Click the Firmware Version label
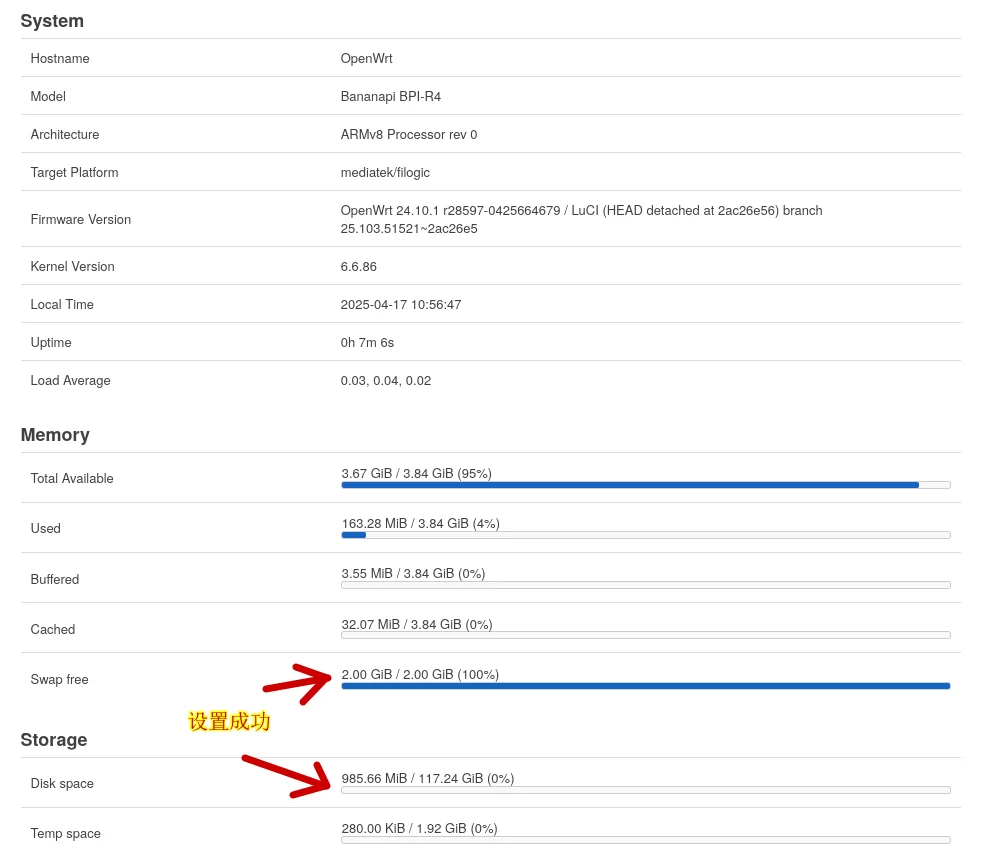The height and width of the screenshot is (865, 985). coord(80,219)
